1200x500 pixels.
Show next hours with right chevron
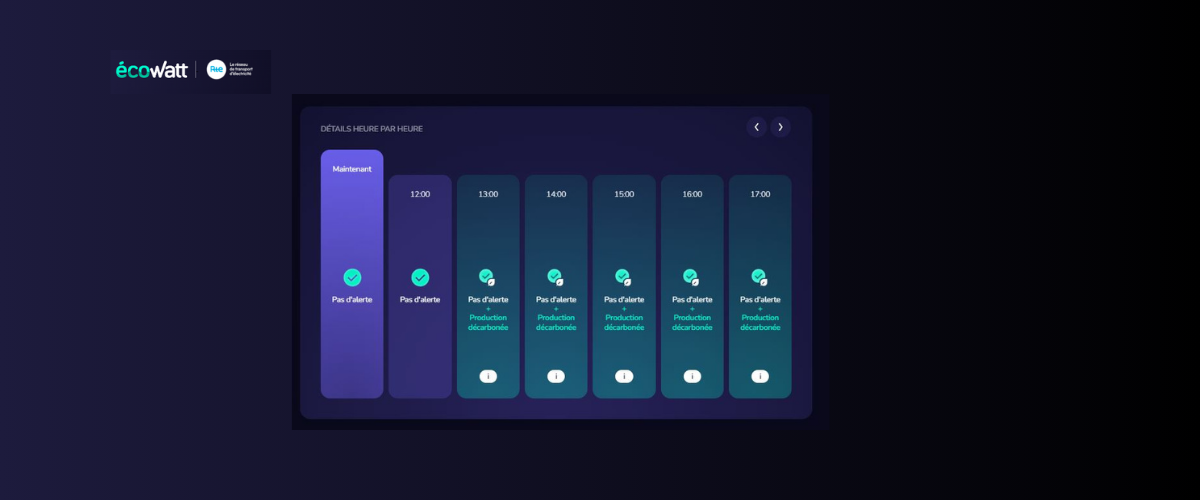pyautogui.click(x=780, y=127)
